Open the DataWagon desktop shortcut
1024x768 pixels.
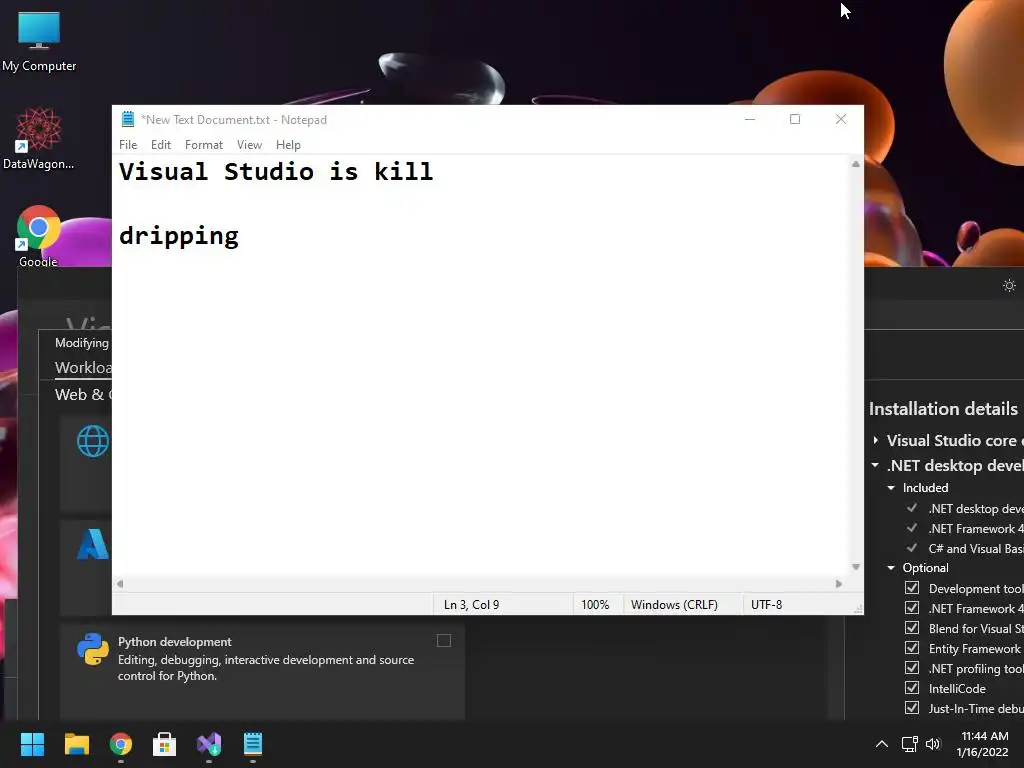[x=39, y=138]
